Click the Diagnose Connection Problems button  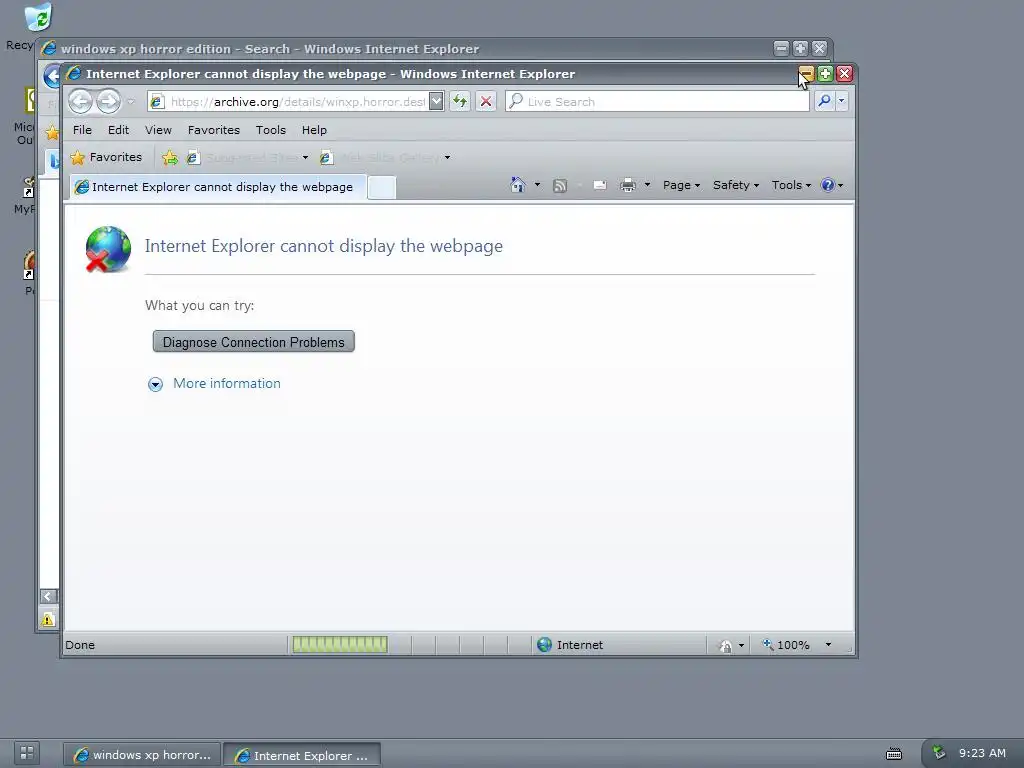[x=253, y=342]
